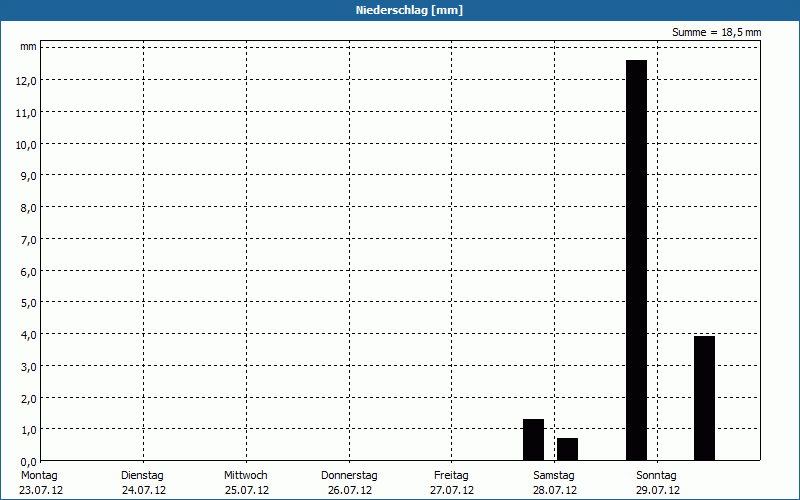Click the 24.07.12 date label
This screenshot has width=800, height=500.
144,490
